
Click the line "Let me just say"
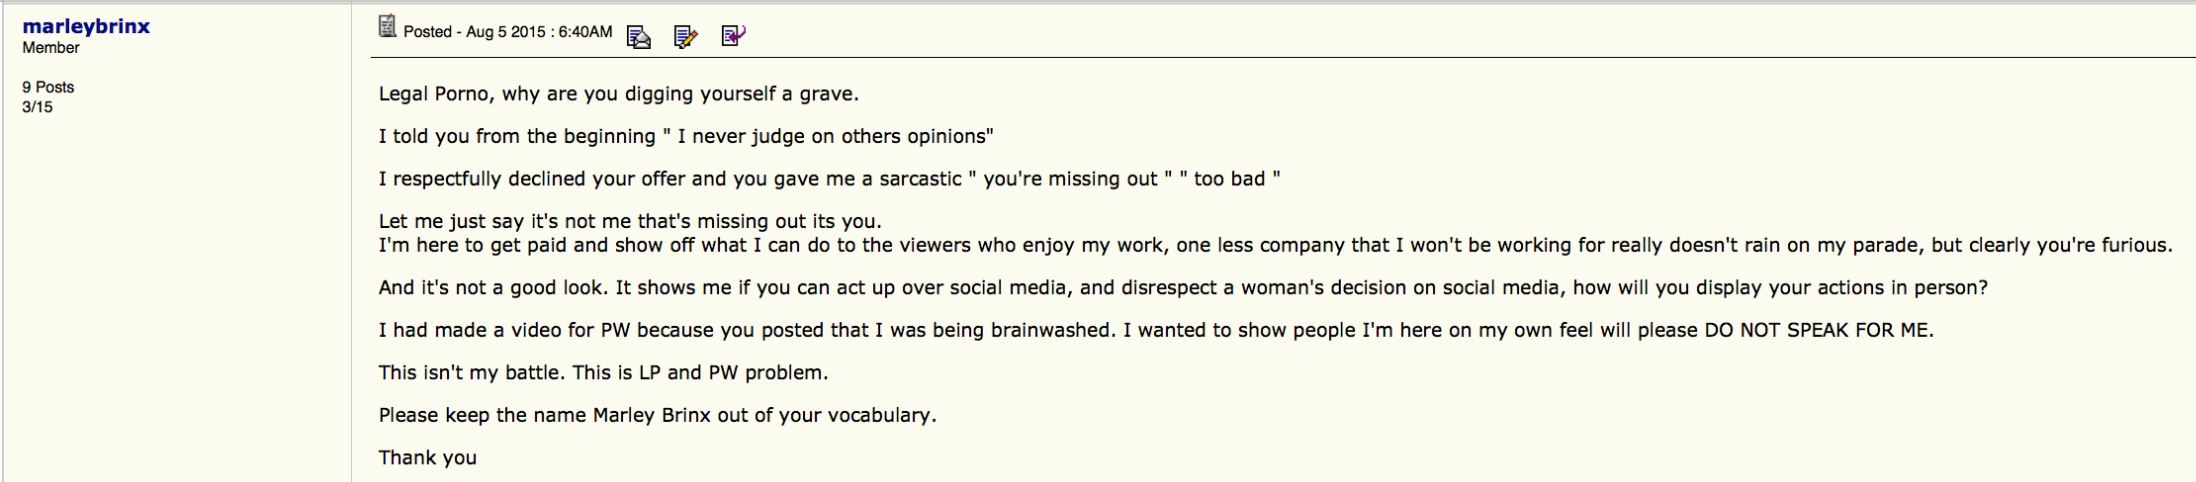pyautogui.click(x=630, y=221)
